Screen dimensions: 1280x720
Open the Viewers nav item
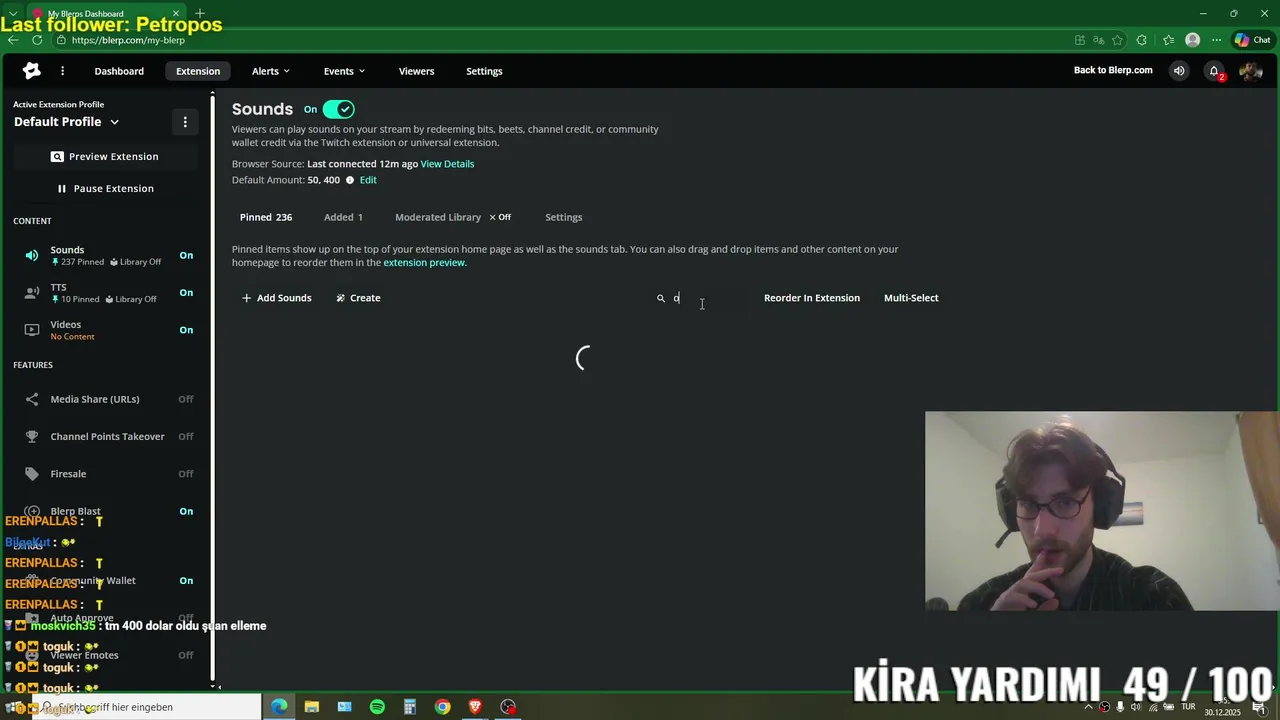coord(416,71)
